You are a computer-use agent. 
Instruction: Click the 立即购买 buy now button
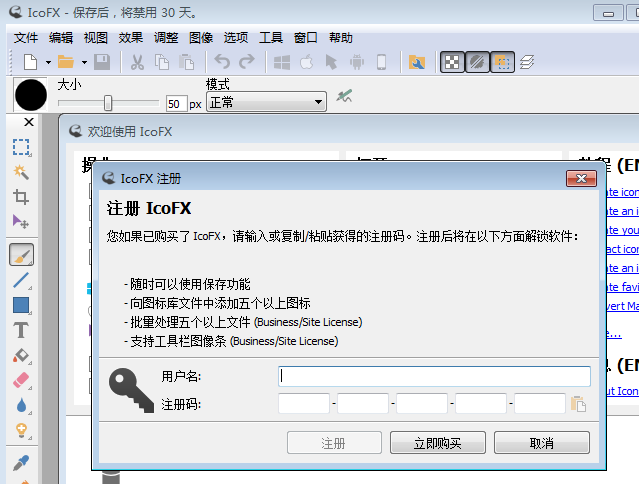pyautogui.click(x=438, y=443)
